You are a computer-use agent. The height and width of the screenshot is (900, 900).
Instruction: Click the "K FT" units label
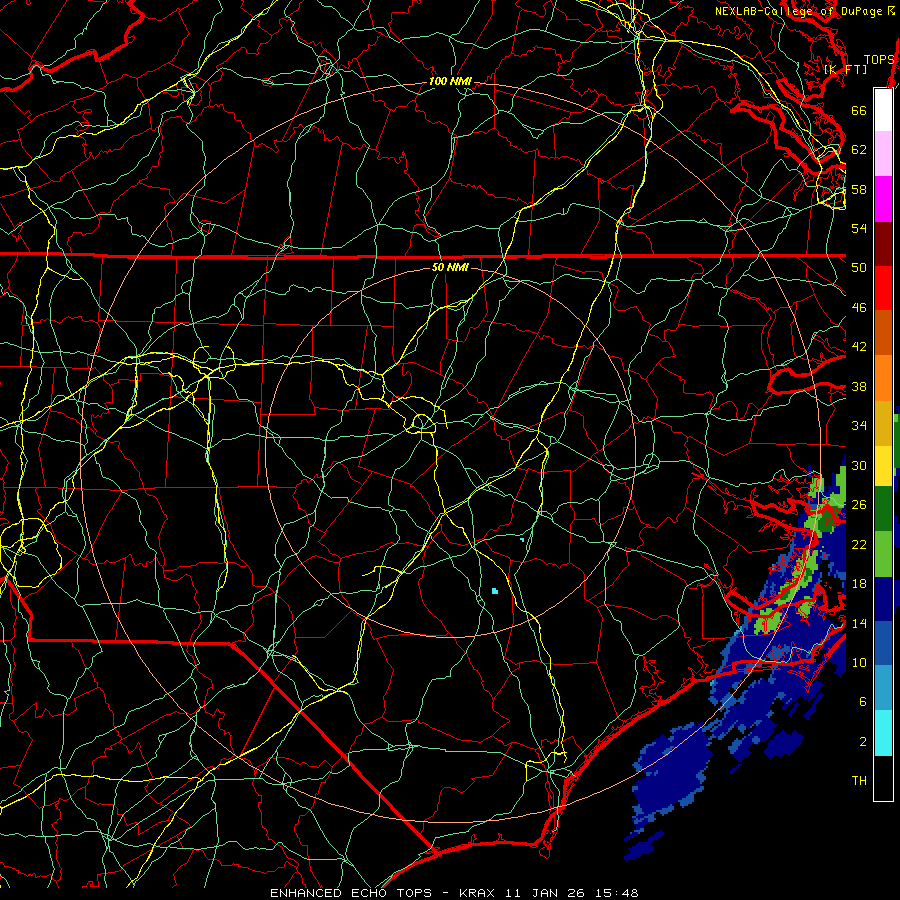click(845, 69)
